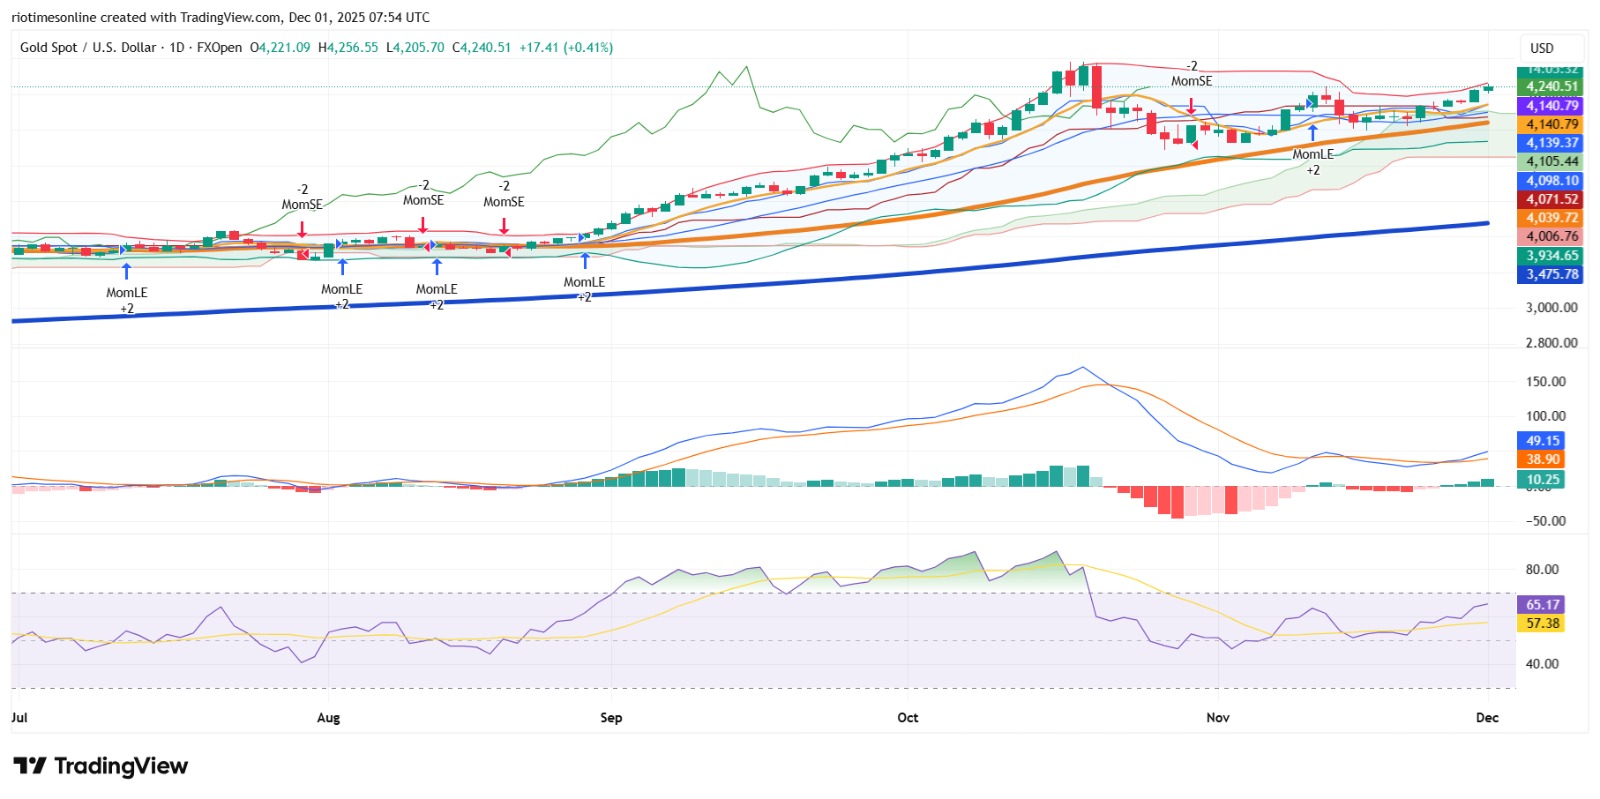Click the riotimesonline created with TradingView.com caption
Viewport: 1600px width, 799px height.
(220, 17)
